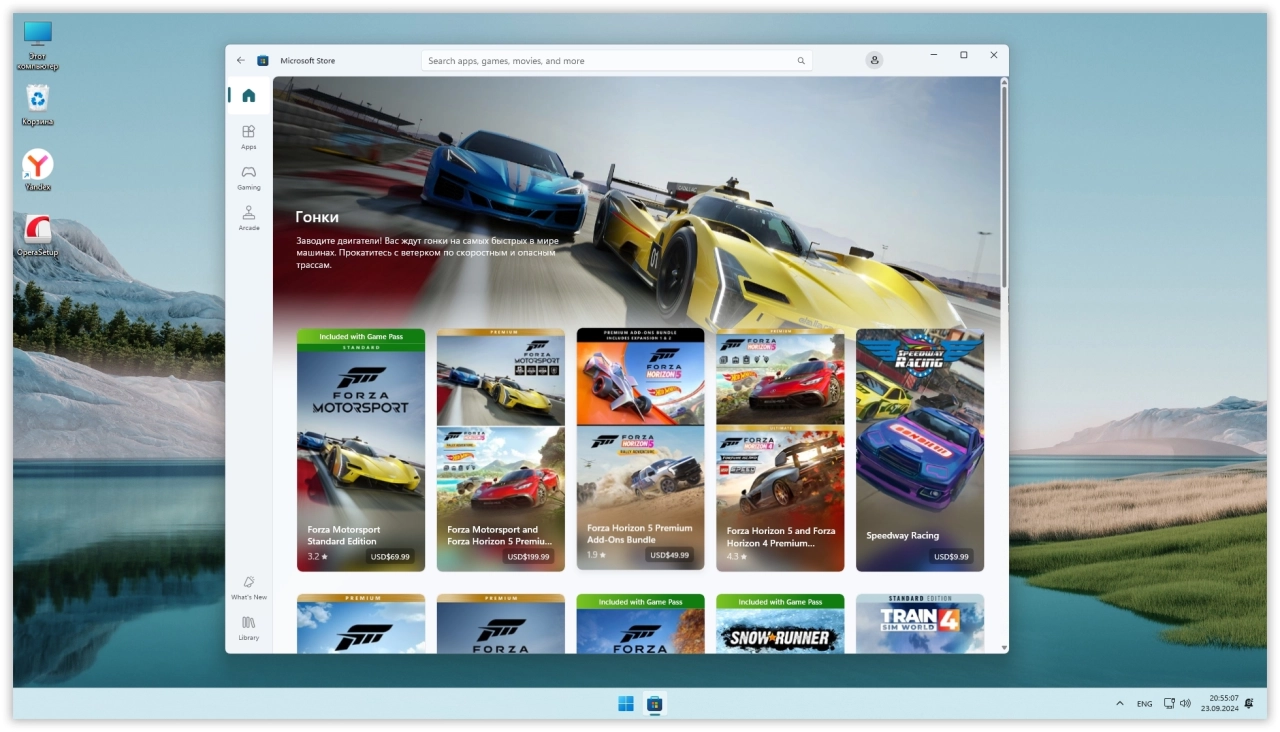Click the back arrow in Microsoft Store
Image resolution: width=1280 pixels, height=732 pixels.
pos(240,60)
